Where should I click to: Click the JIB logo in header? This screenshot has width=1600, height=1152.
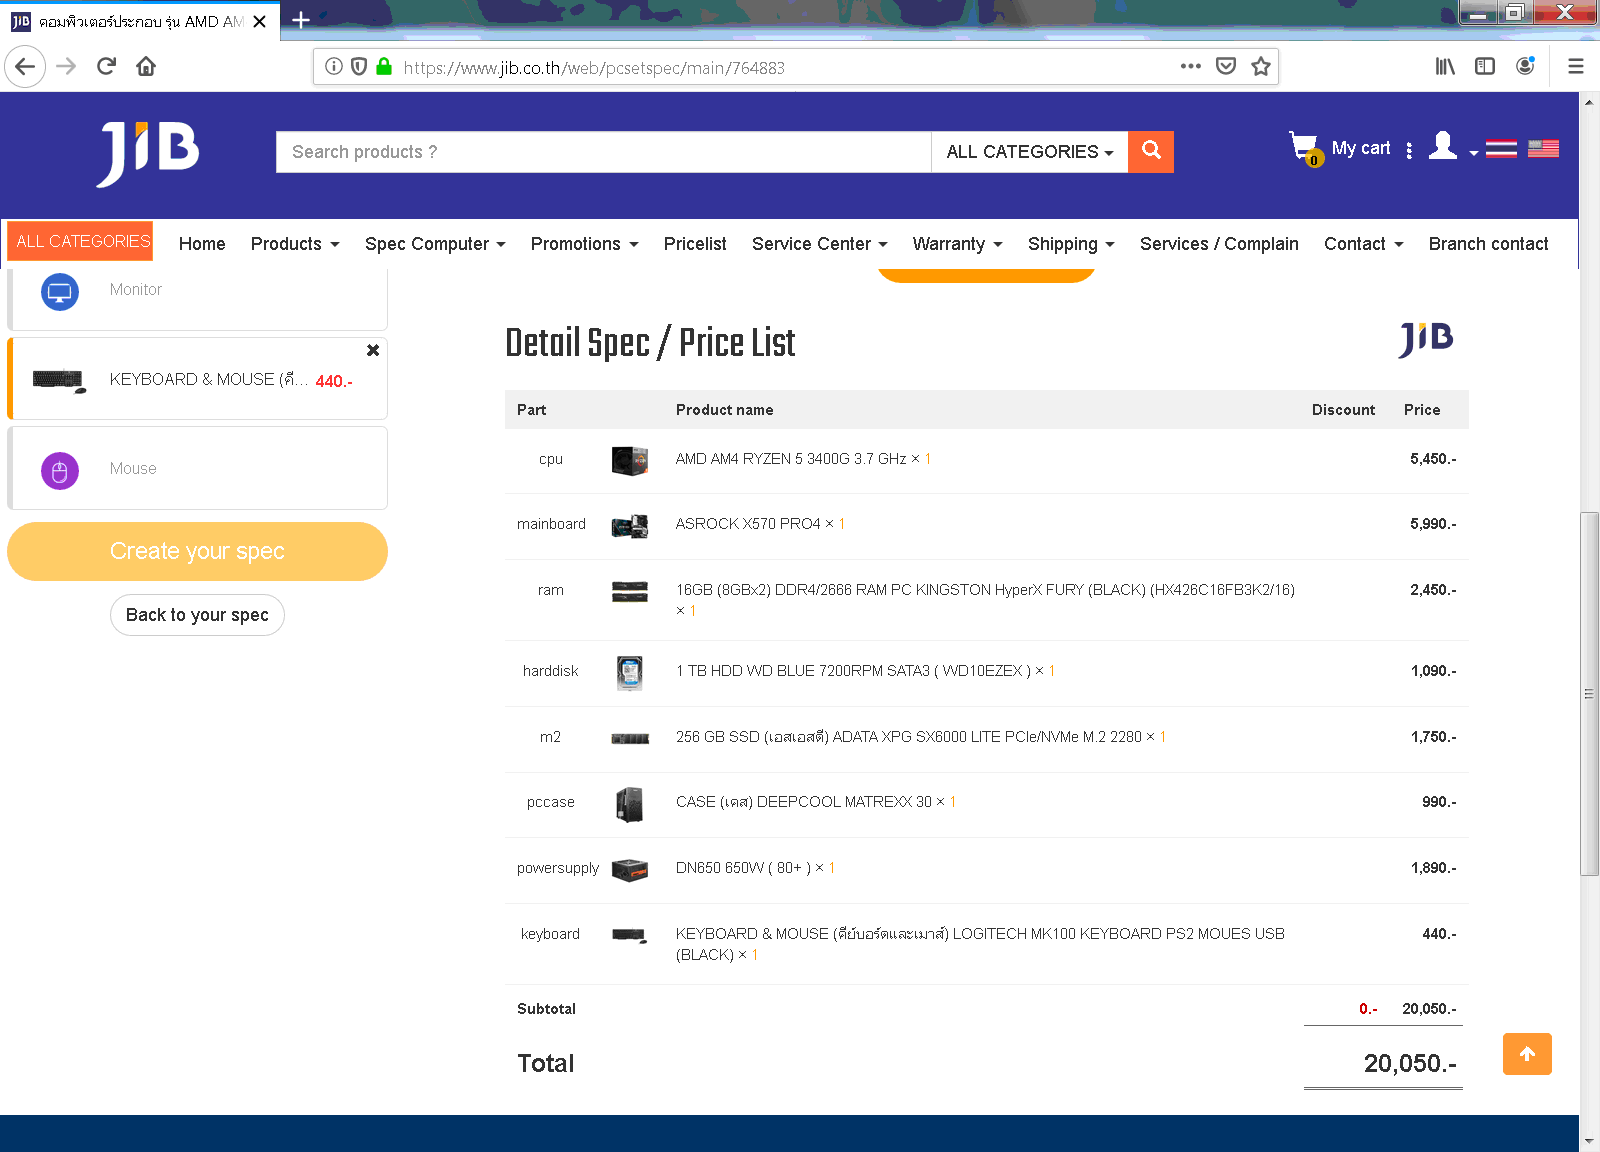148,153
